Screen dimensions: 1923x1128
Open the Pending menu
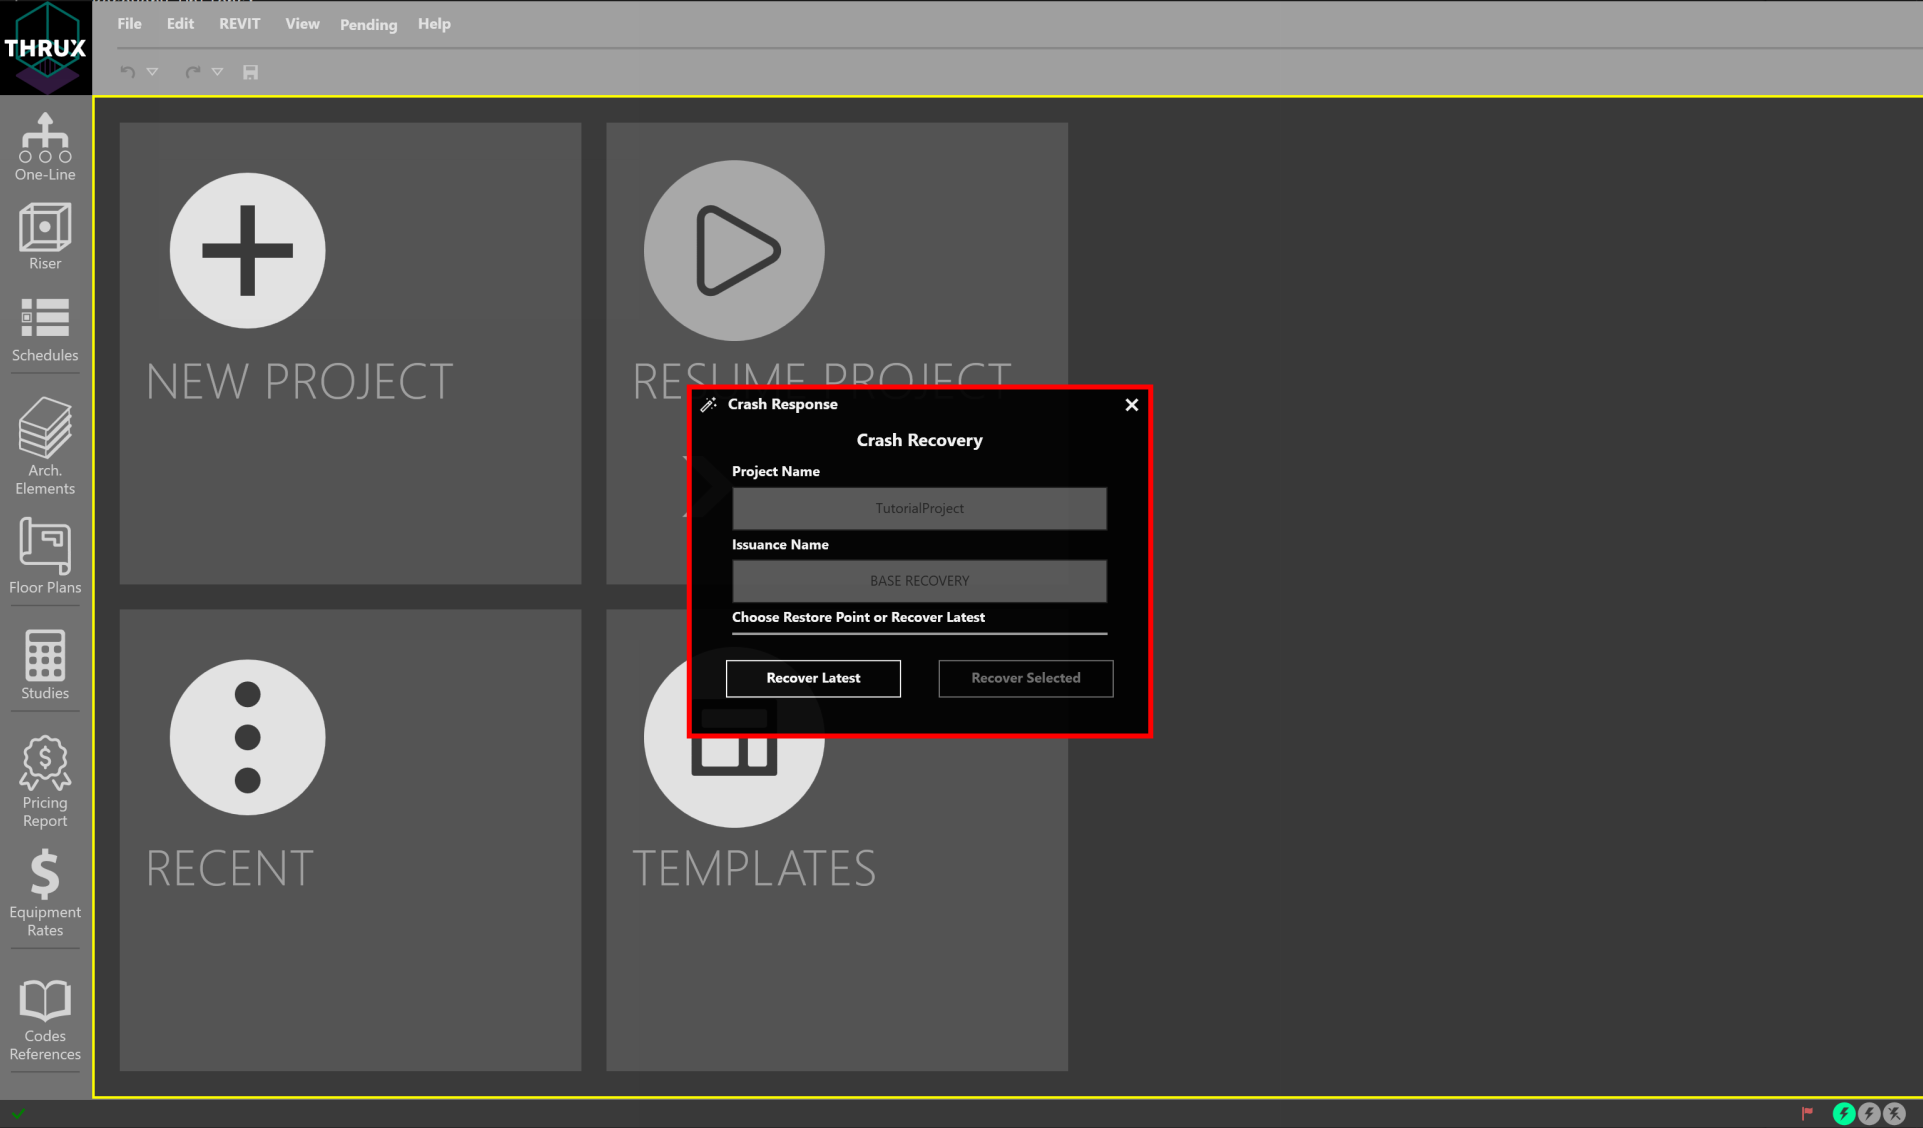[368, 24]
